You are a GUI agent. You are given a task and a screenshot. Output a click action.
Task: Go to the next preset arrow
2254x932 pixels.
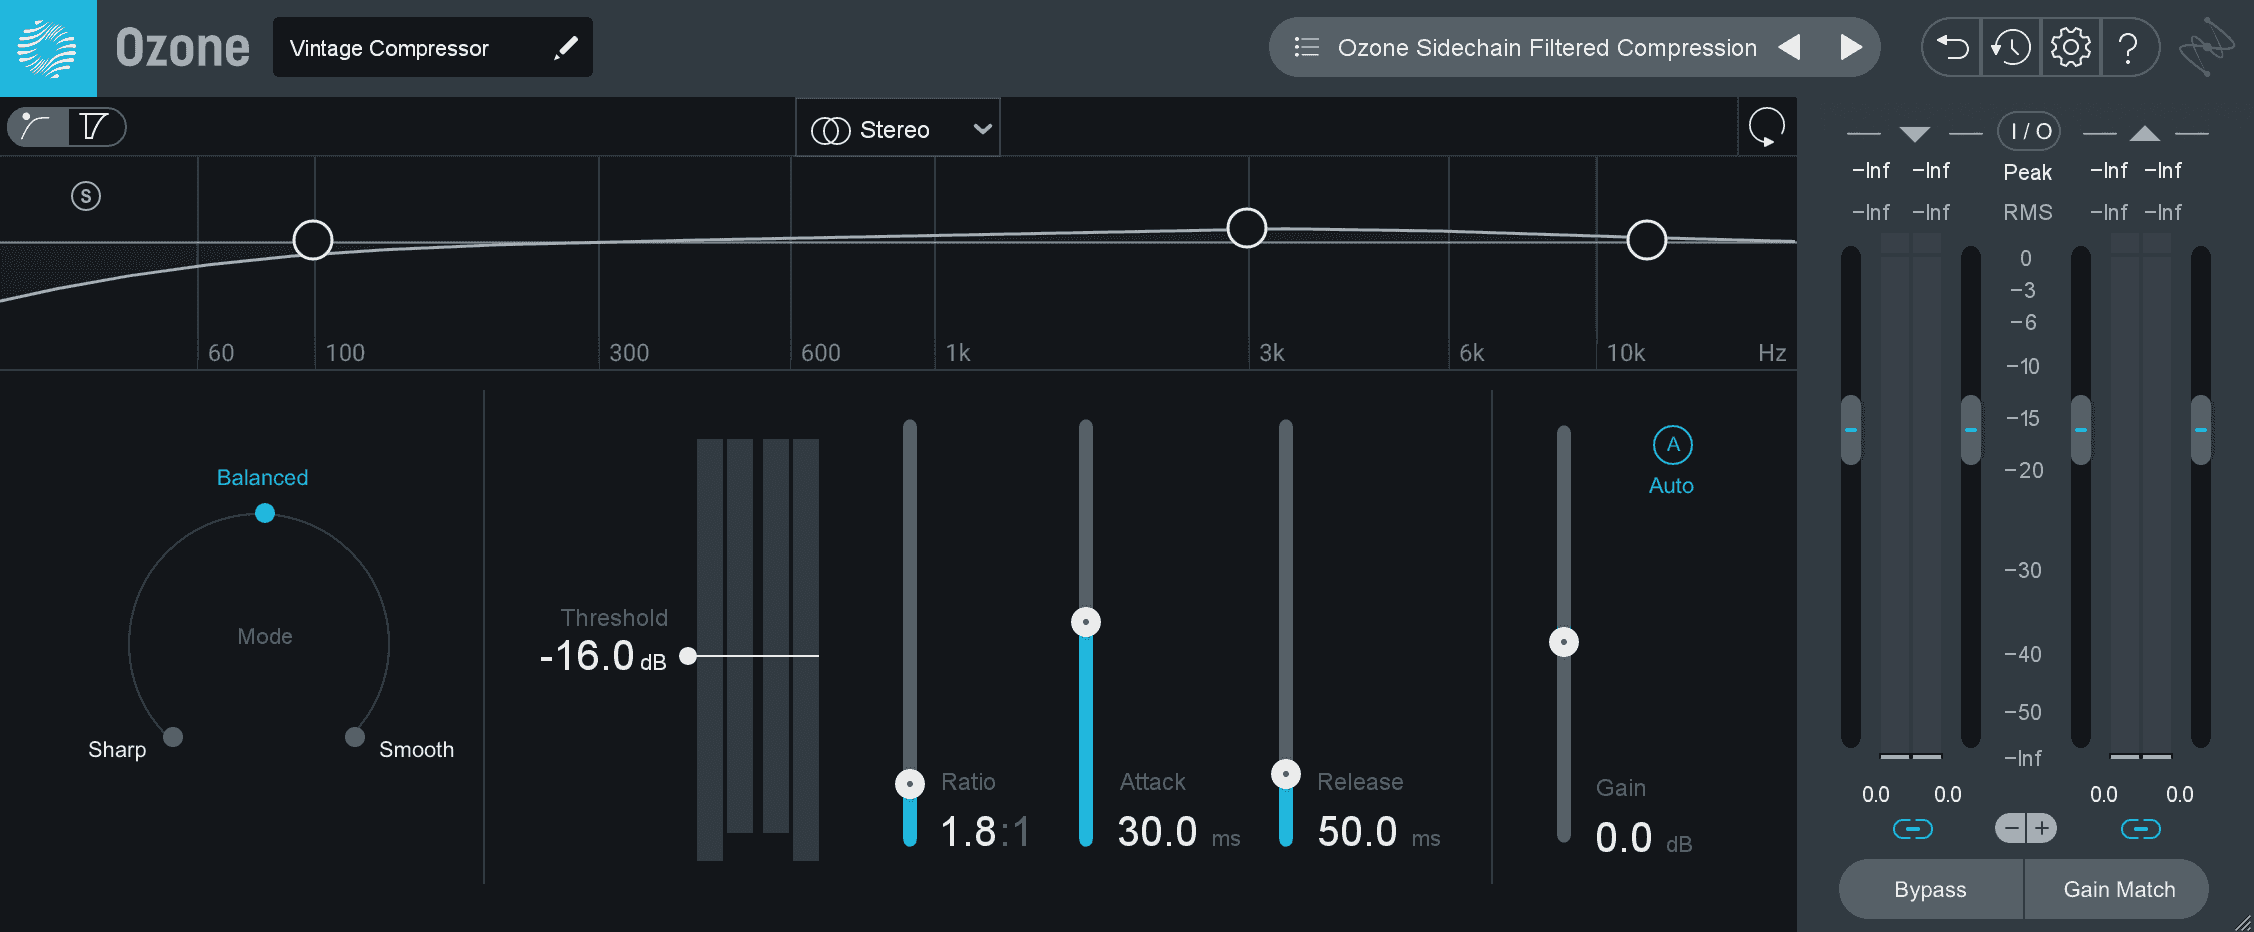(x=1851, y=47)
